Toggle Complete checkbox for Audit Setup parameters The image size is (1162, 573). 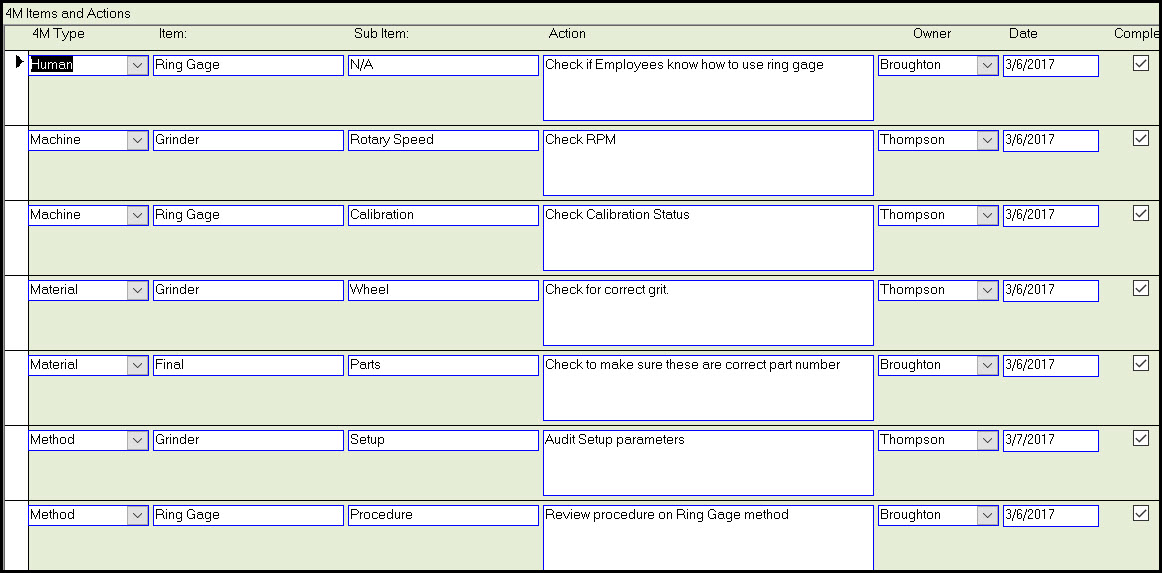point(1141,439)
